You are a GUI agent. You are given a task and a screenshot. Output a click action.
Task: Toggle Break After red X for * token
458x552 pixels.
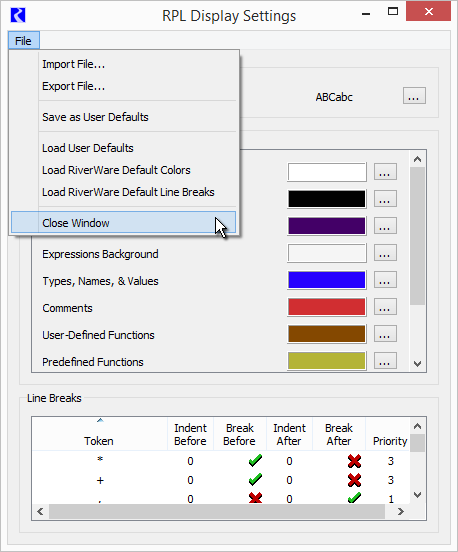(x=354, y=461)
